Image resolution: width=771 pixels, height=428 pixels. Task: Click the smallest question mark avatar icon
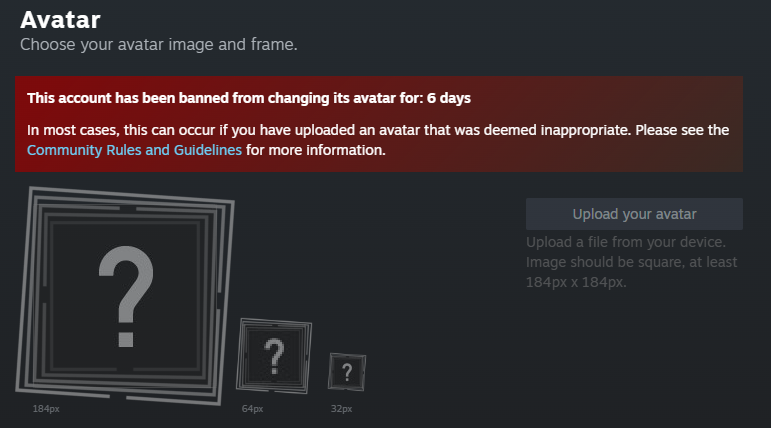click(347, 374)
